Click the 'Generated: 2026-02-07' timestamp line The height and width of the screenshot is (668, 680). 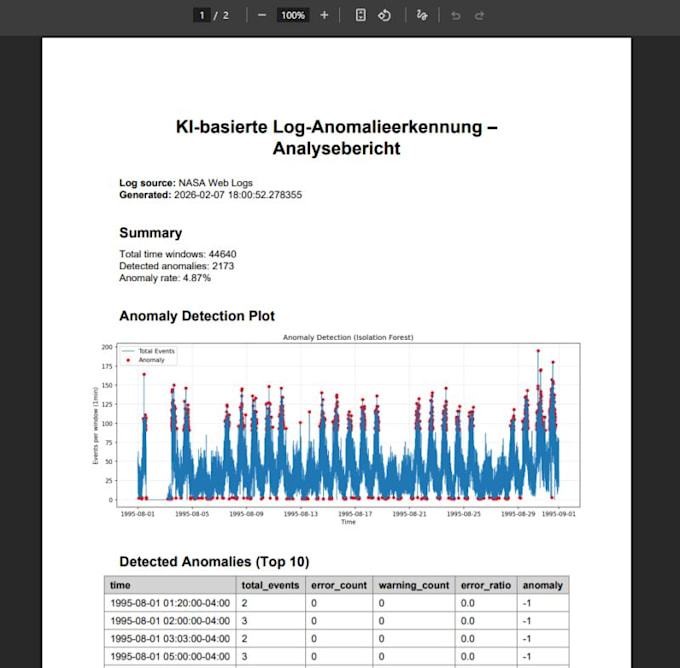[210, 195]
